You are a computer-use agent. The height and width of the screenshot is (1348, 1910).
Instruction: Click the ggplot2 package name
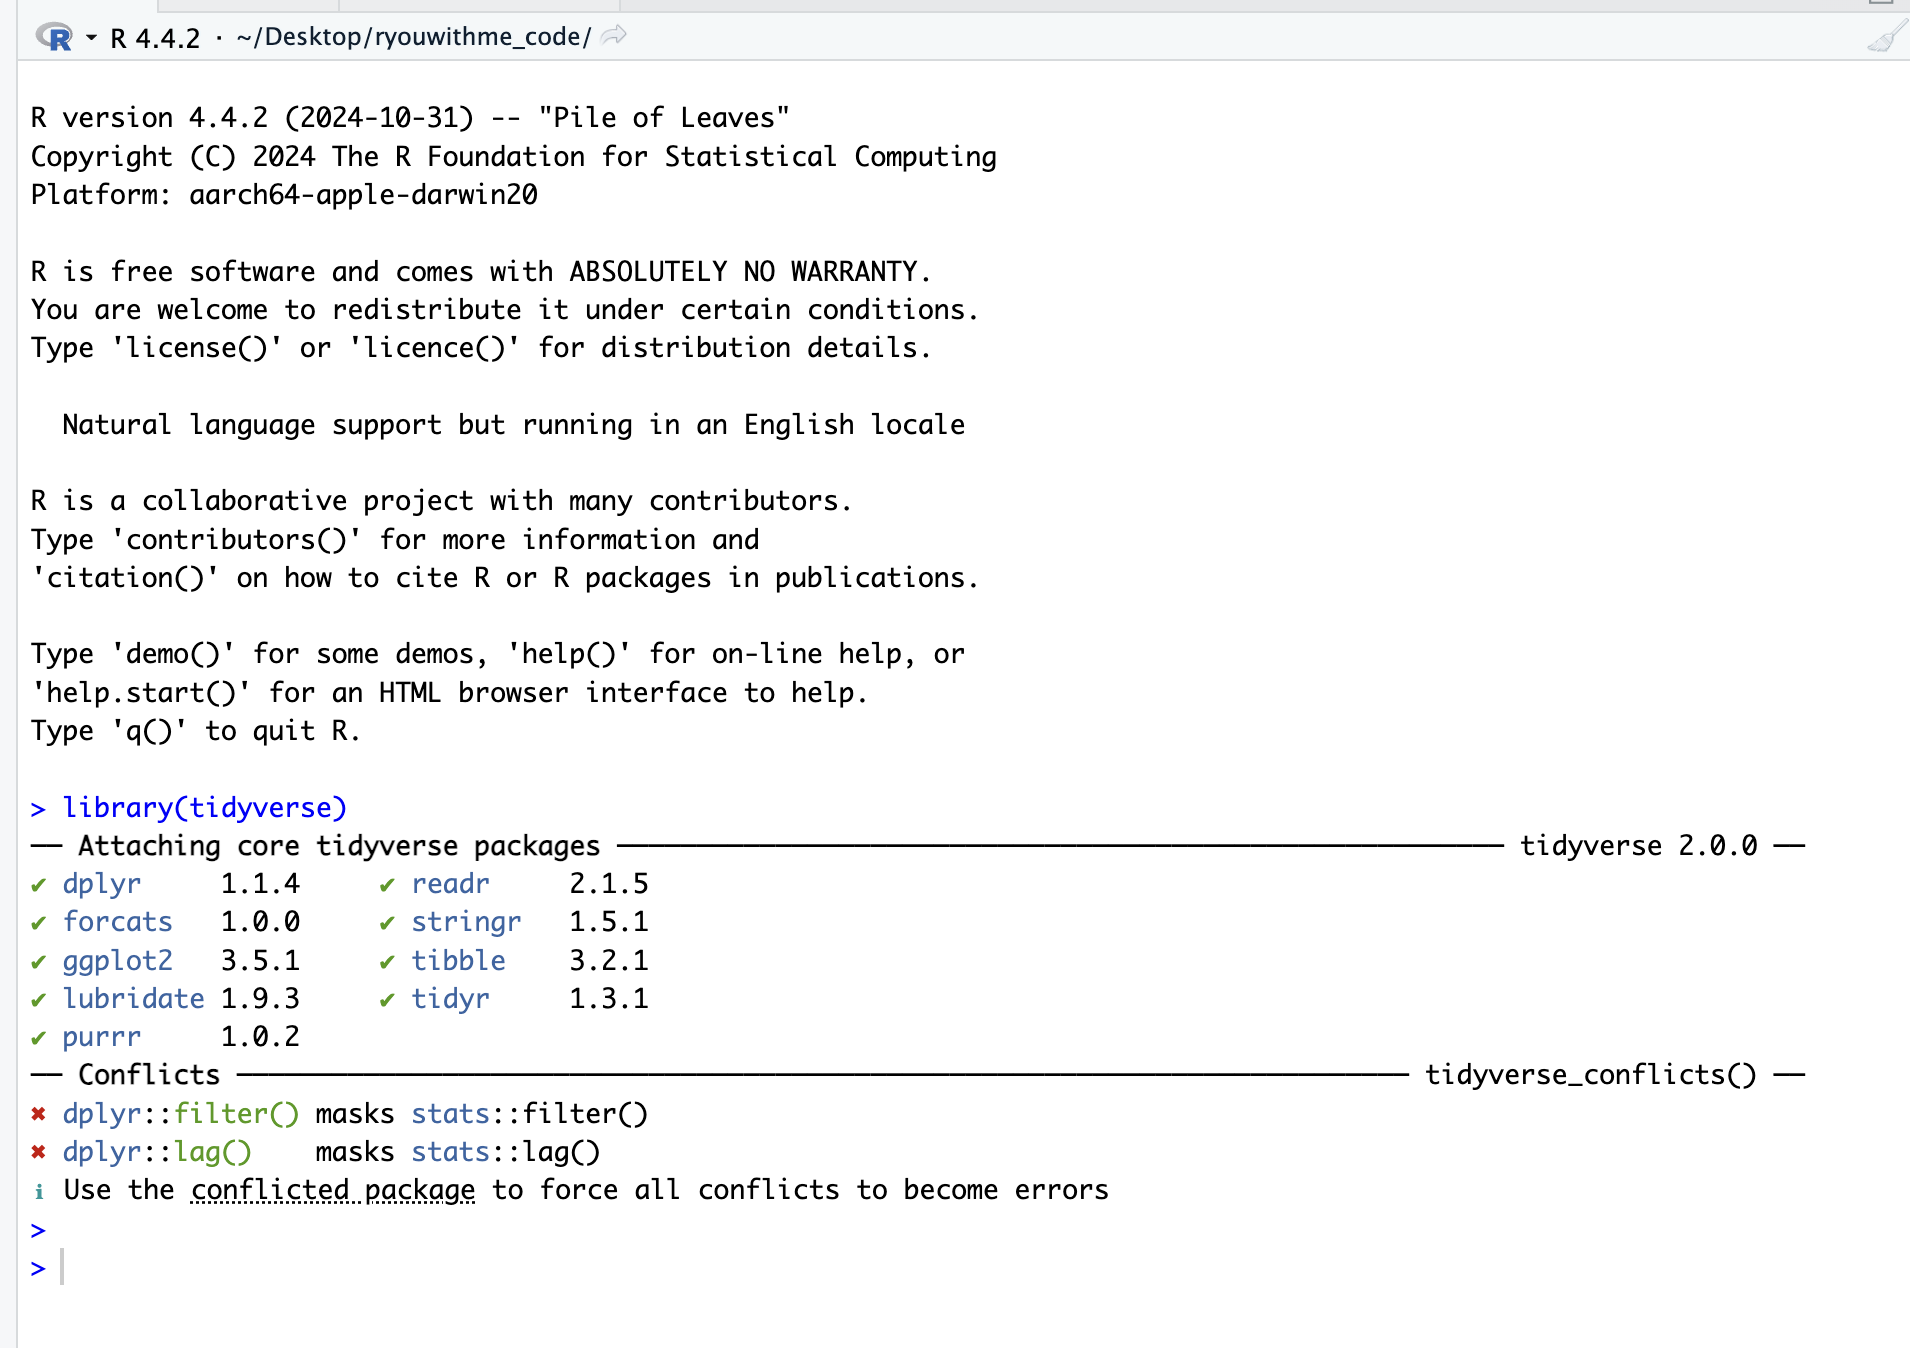pyautogui.click(x=118, y=961)
